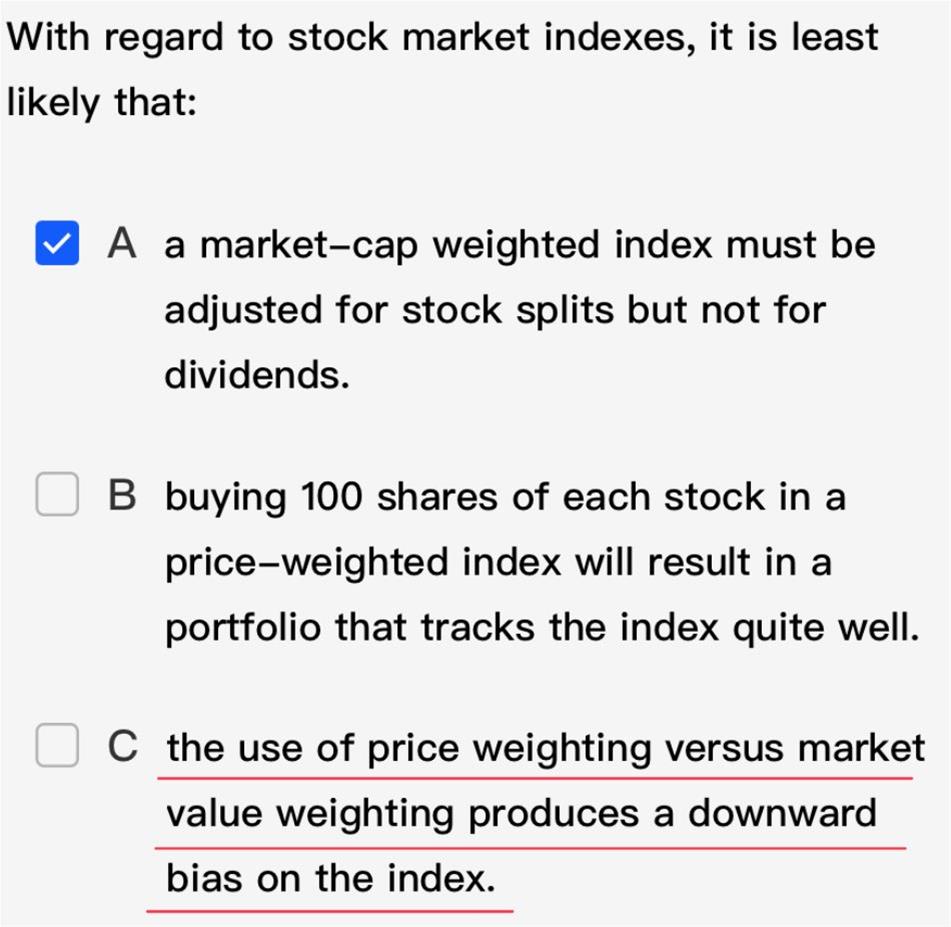Click the question line "With regard to stock market indexes"
The width and height of the screenshot is (951, 927).
pyautogui.click(x=351, y=38)
